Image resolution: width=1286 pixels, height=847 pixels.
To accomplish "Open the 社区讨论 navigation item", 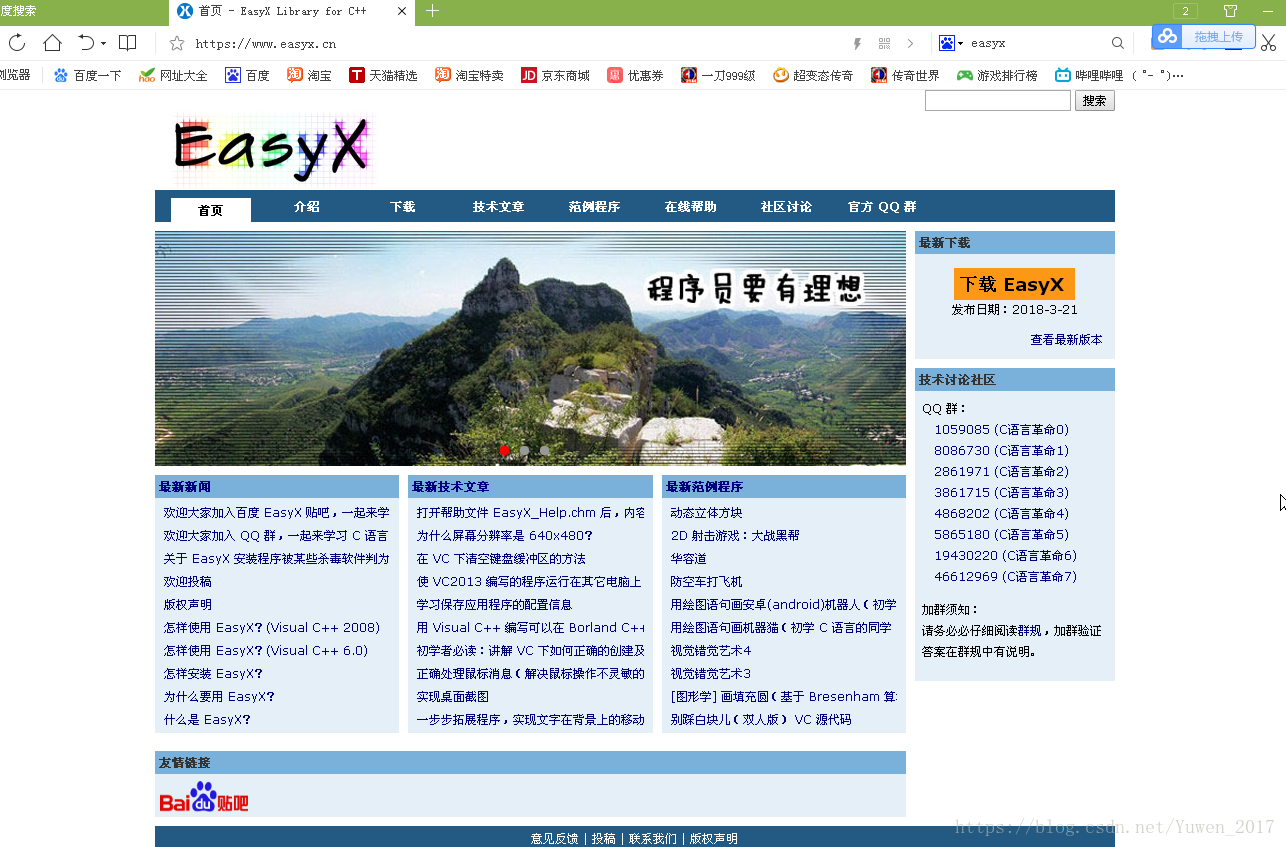I will (x=786, y=207).
